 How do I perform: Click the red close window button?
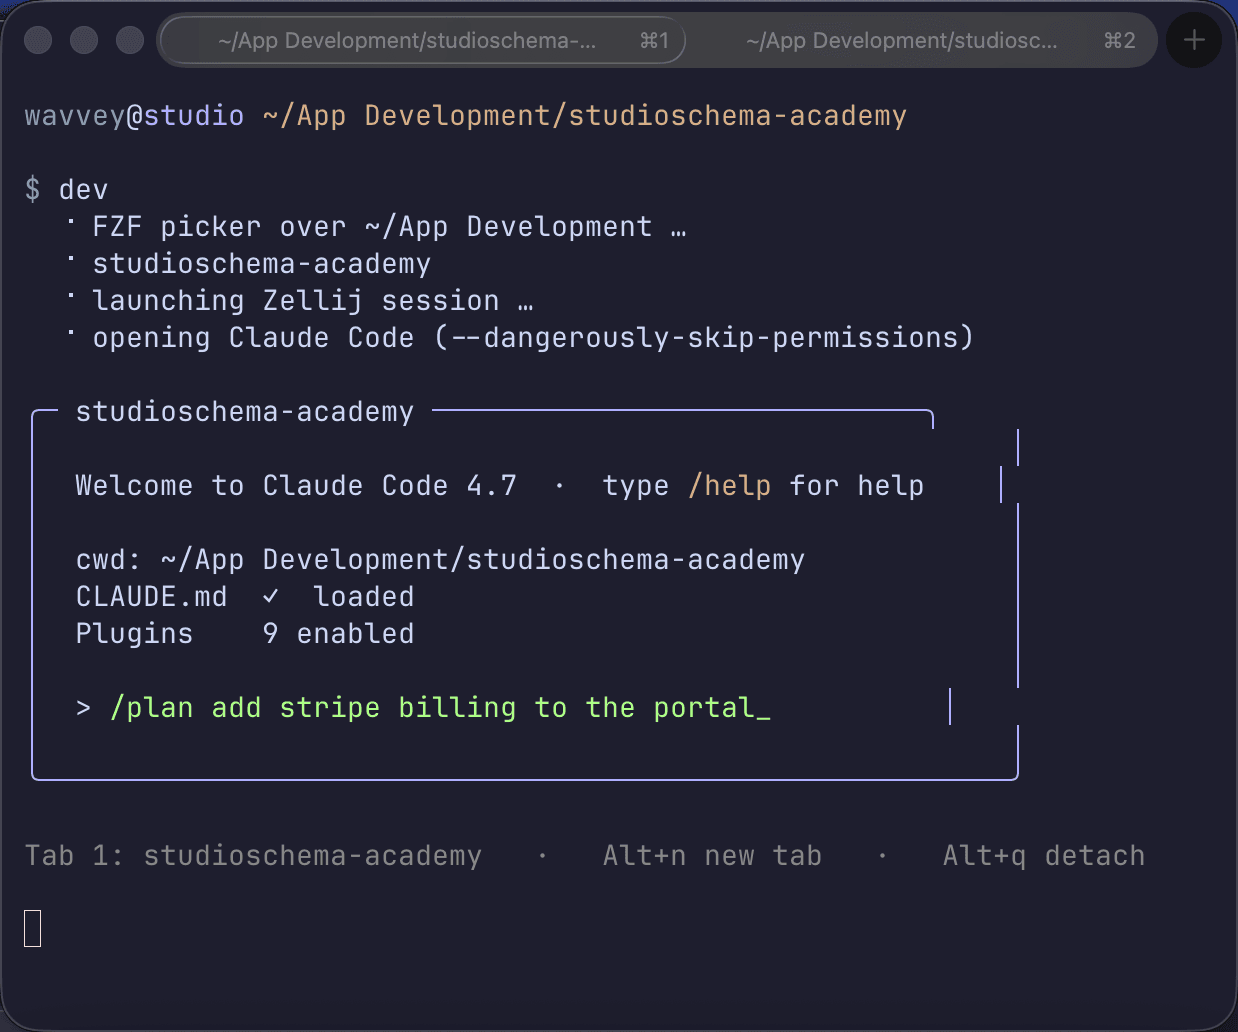pos(38,40)
